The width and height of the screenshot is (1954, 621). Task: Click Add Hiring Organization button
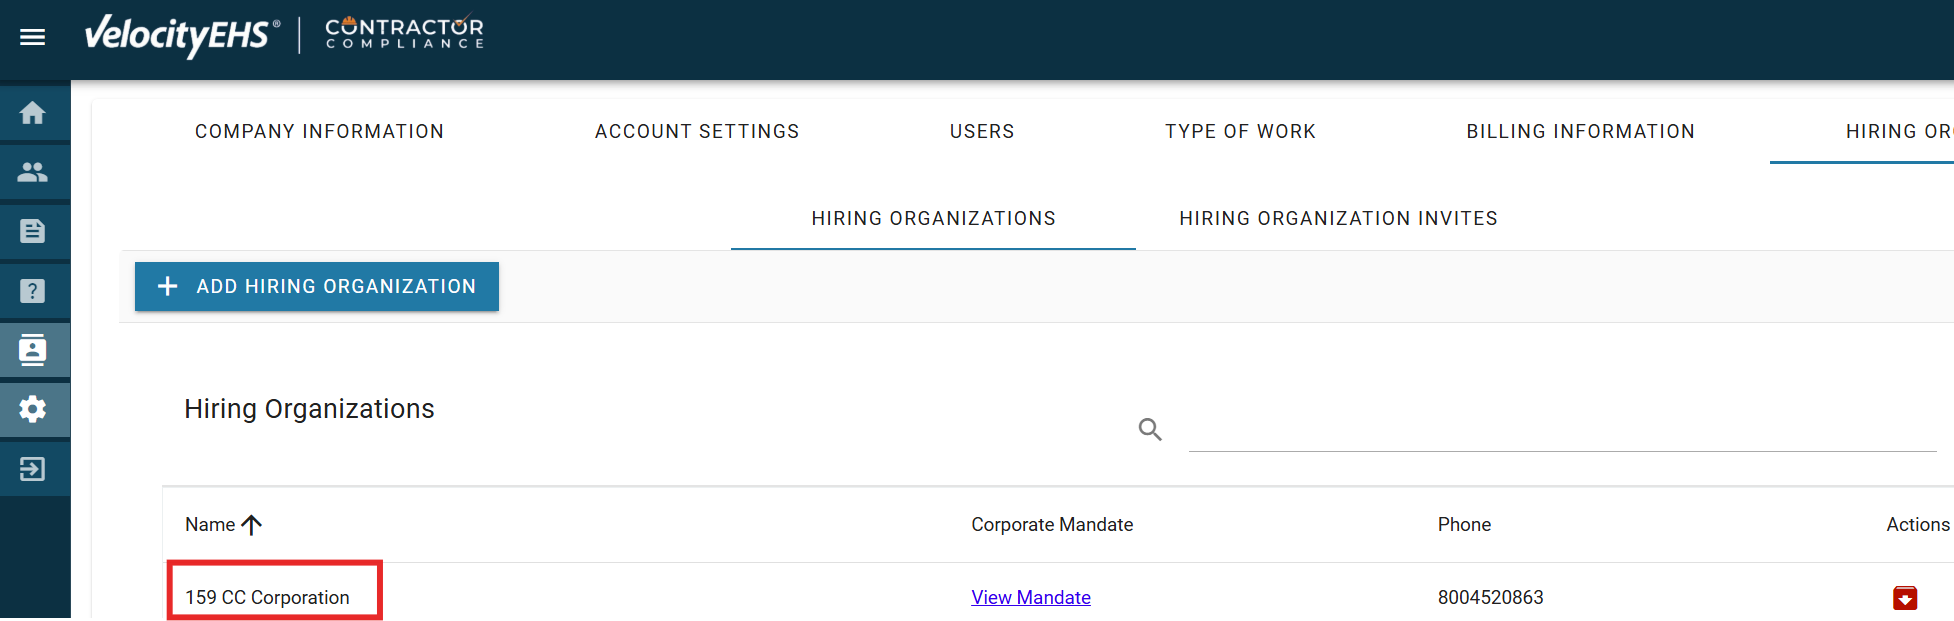pos(317,287)
